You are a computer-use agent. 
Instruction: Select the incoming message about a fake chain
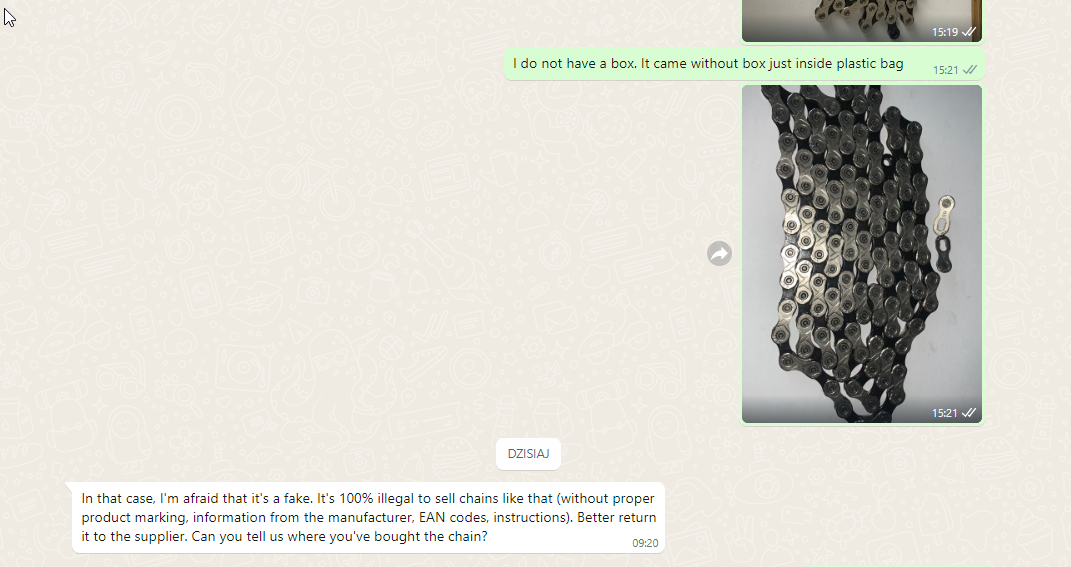pos(368,518)
